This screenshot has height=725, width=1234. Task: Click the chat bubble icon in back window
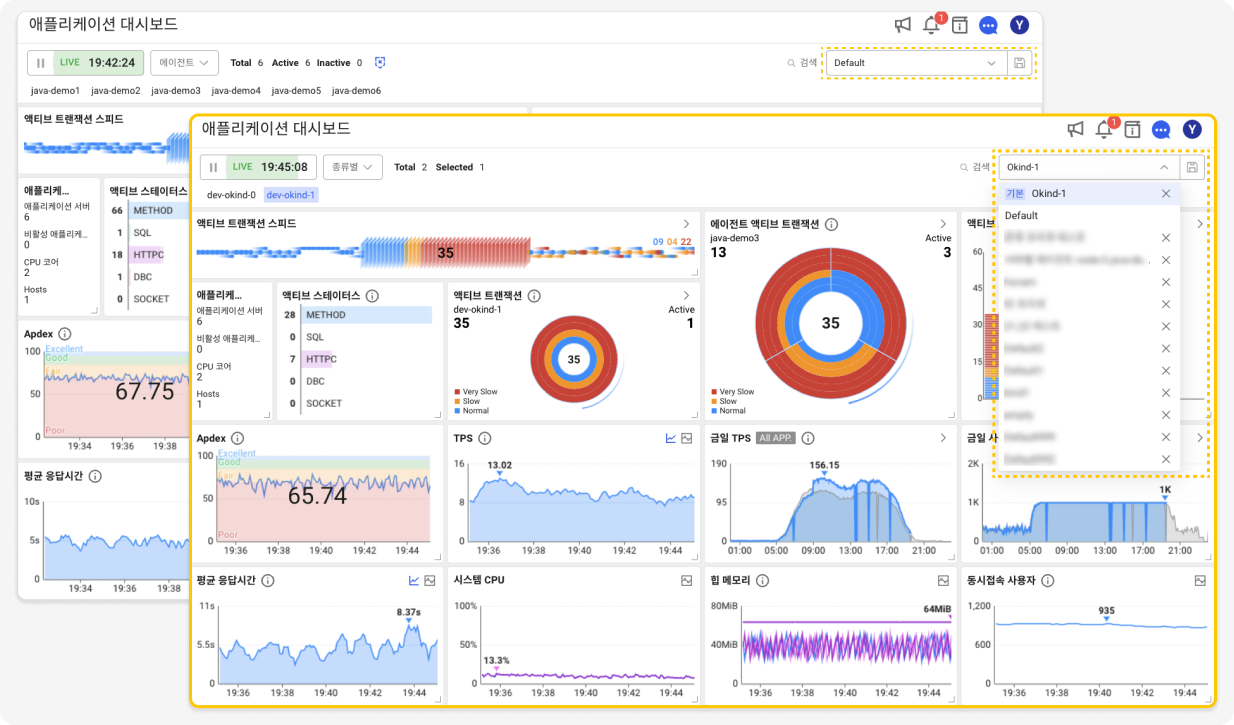pos(989,26)
